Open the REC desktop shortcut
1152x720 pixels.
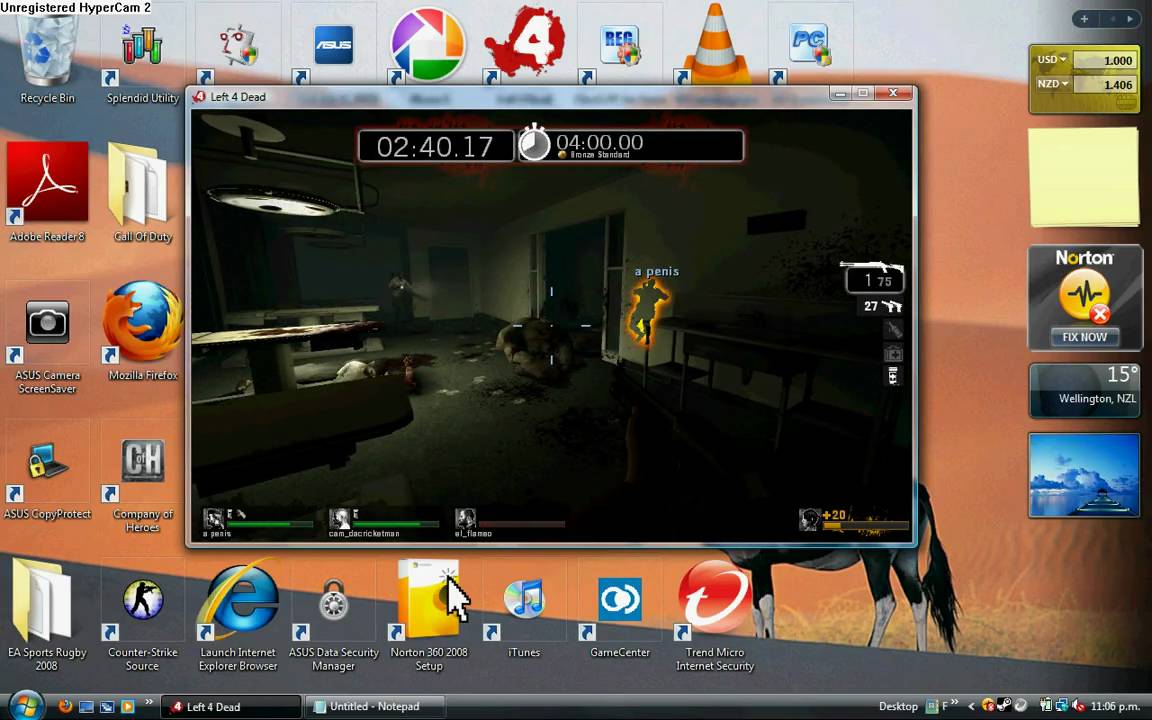point(619,46)
